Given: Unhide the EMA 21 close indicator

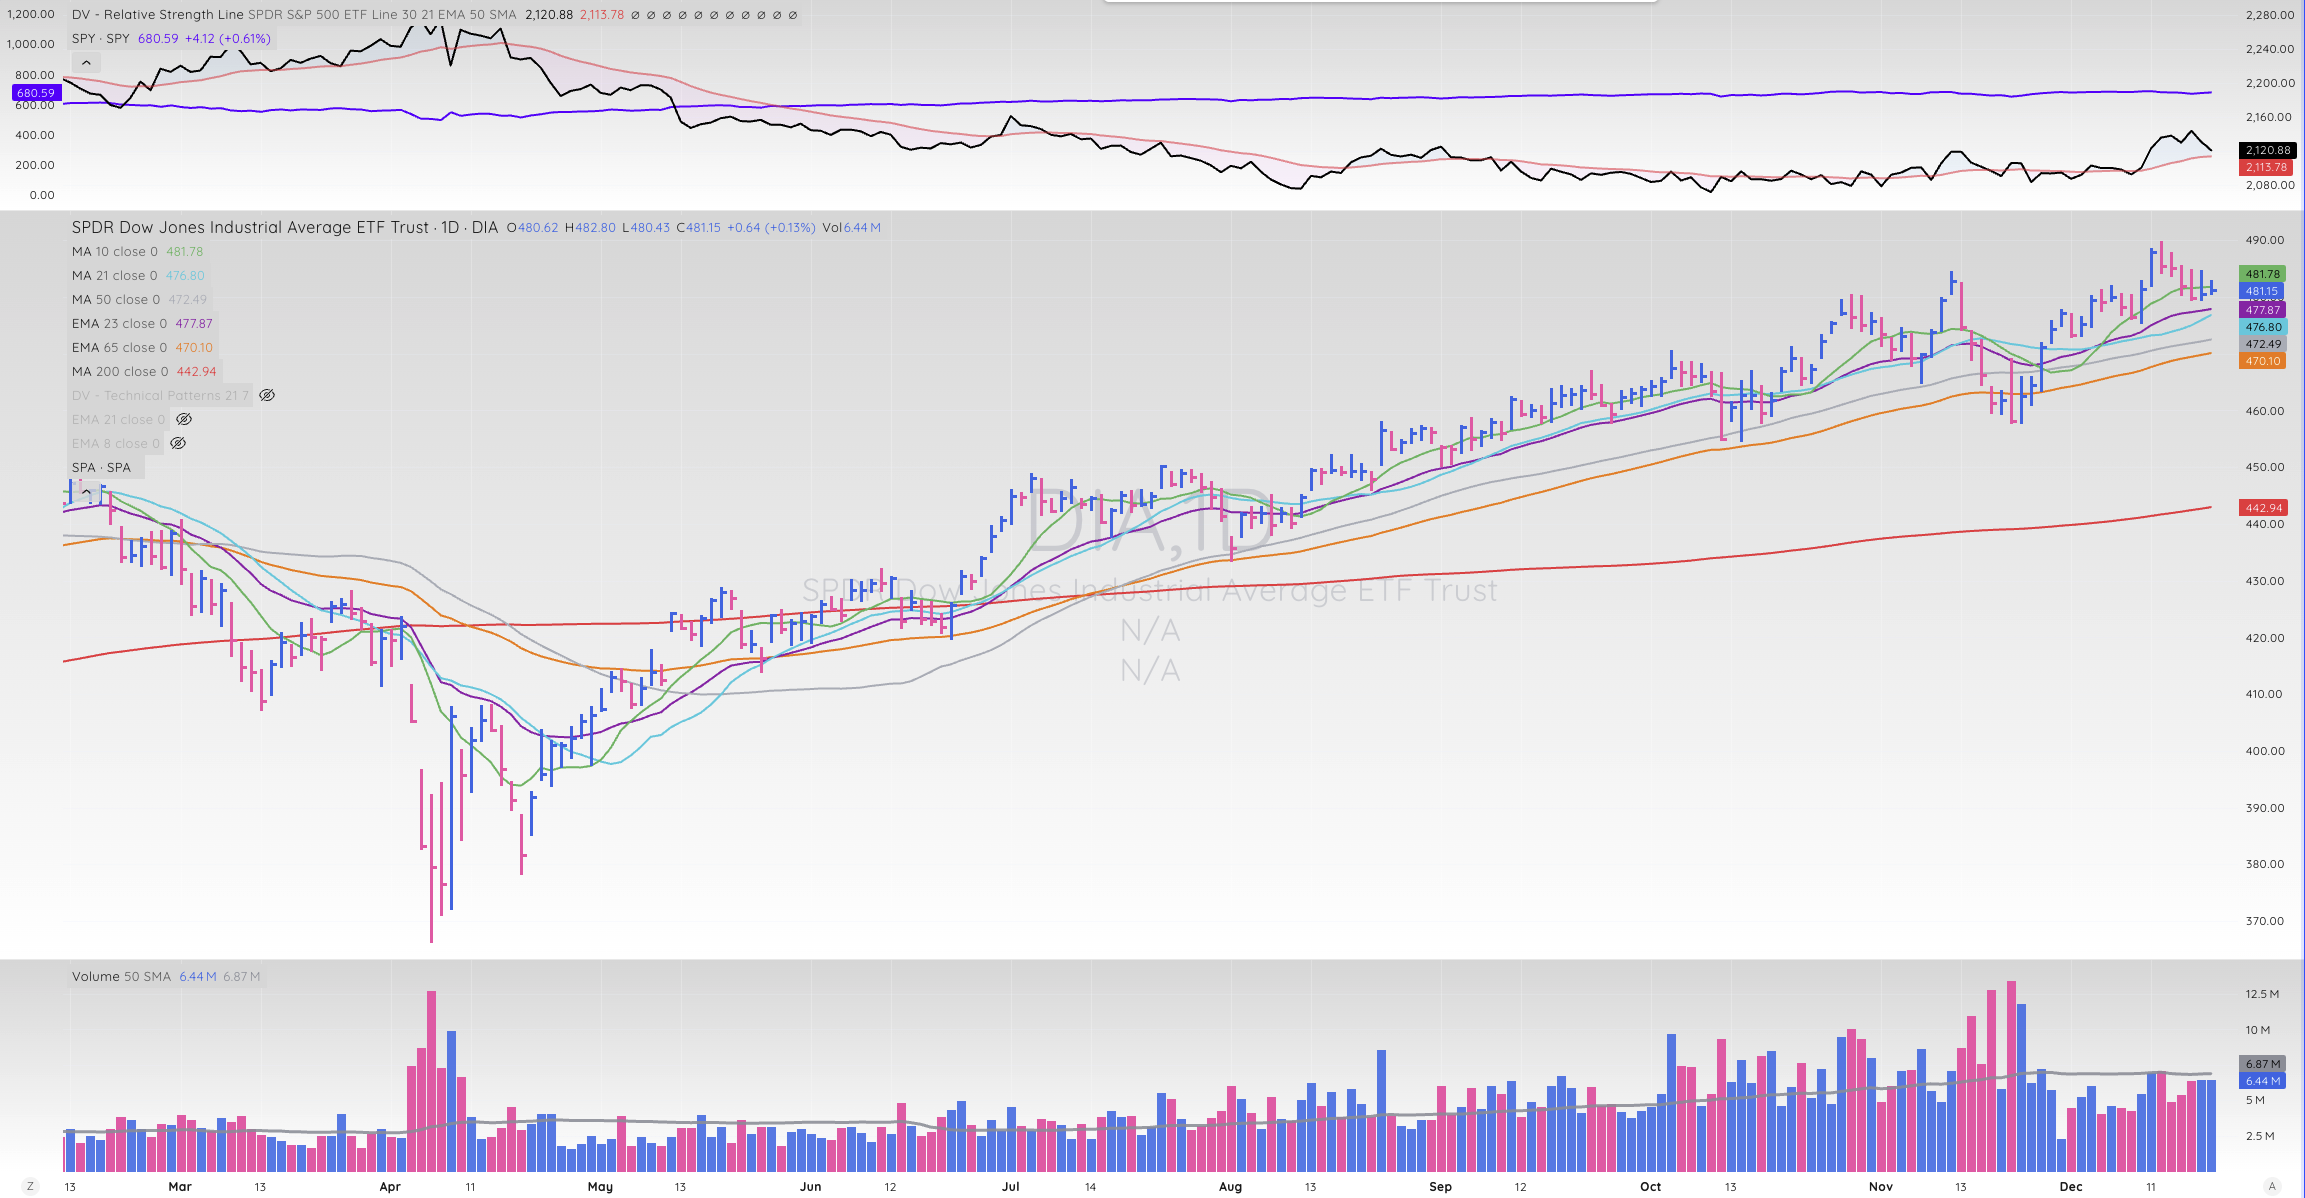Looking at the screenshot, I should [x=184, y=420].
